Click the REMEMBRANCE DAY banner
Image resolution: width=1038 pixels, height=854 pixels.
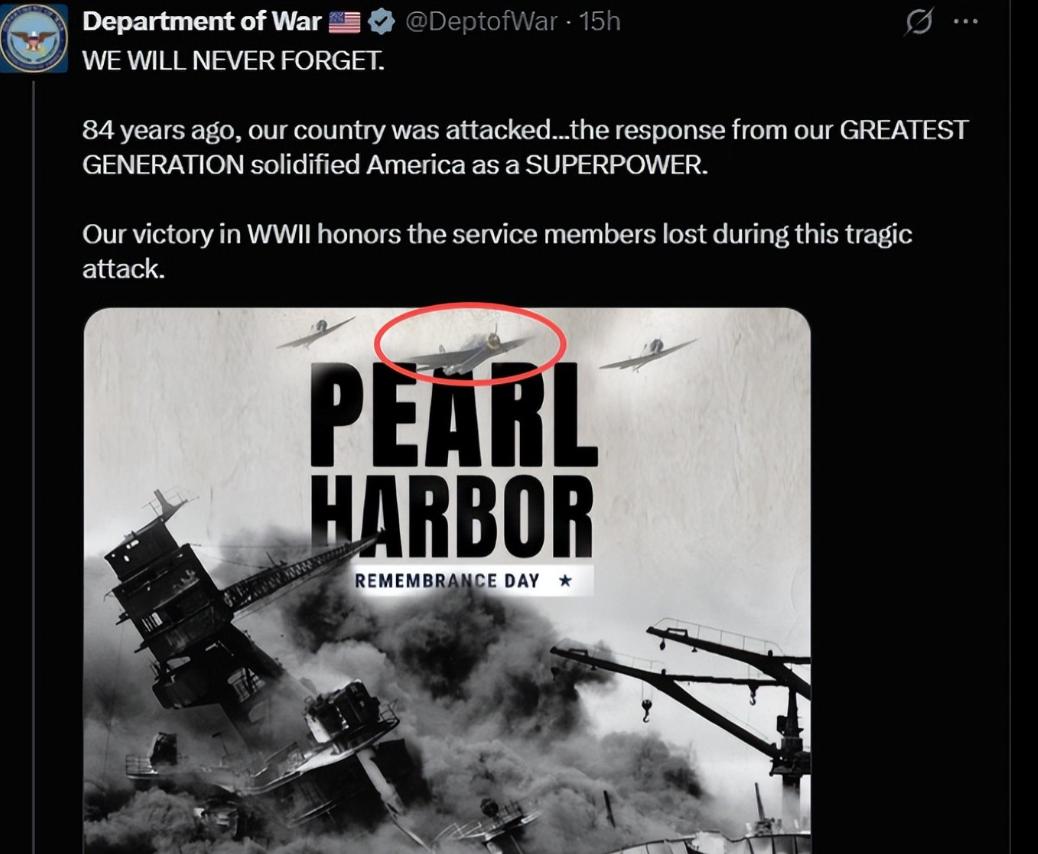pos(473,581)
